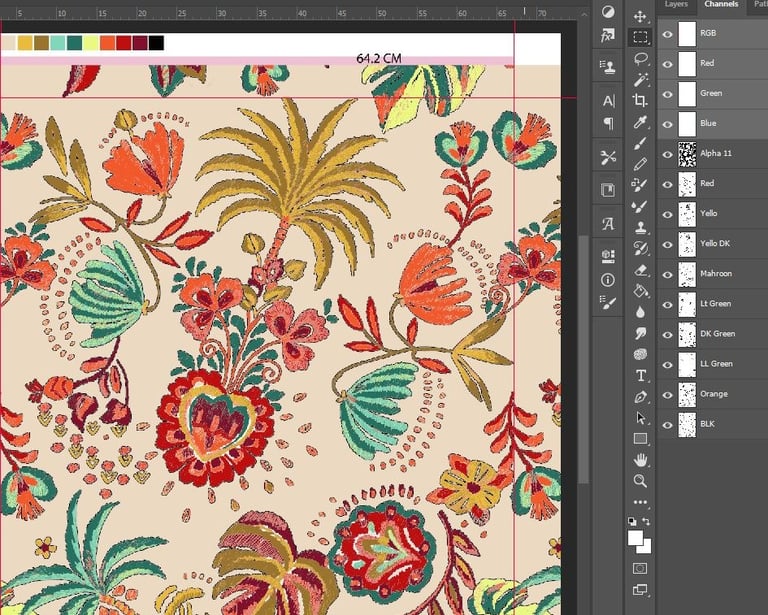Select the Zoom magnifier tool

(640, 481)
